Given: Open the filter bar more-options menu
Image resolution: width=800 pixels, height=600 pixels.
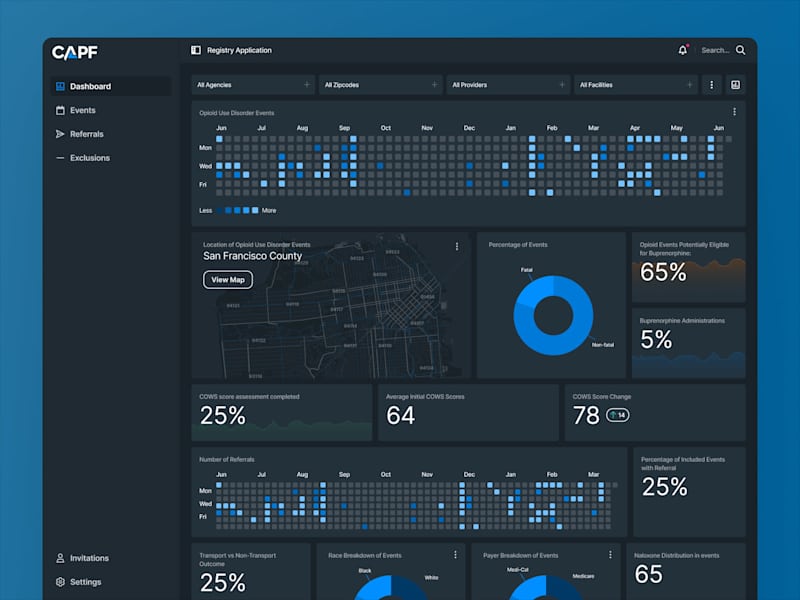Looking at the screenshot, I should coord(712,85).
